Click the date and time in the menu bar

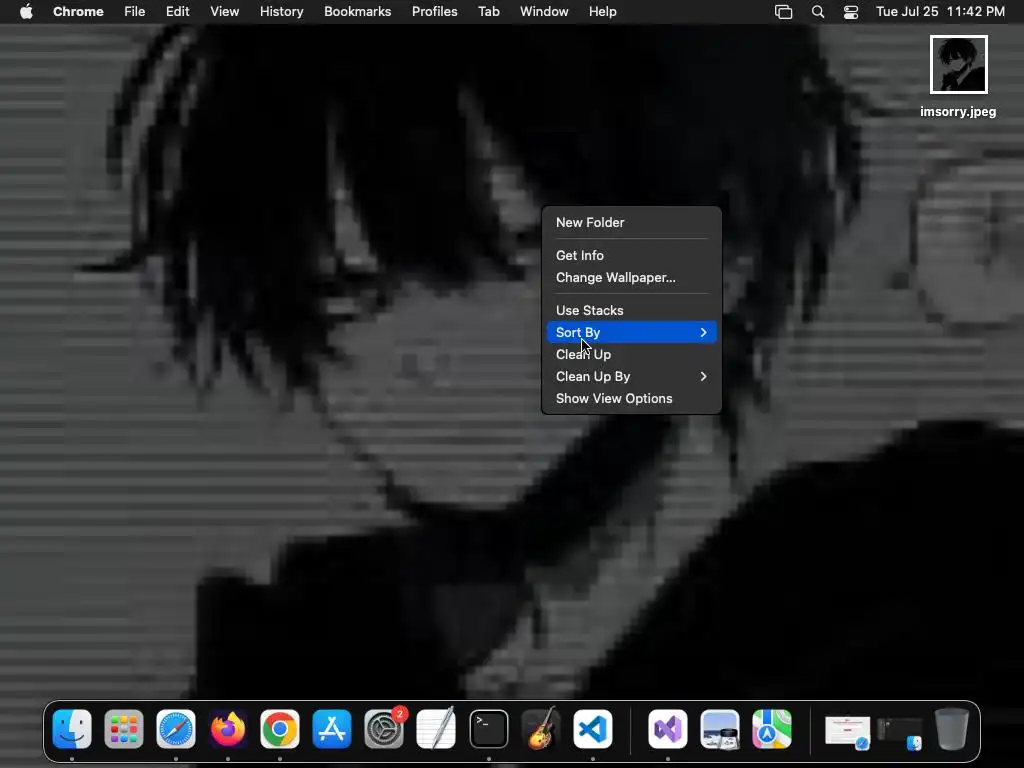coord(940,12)
